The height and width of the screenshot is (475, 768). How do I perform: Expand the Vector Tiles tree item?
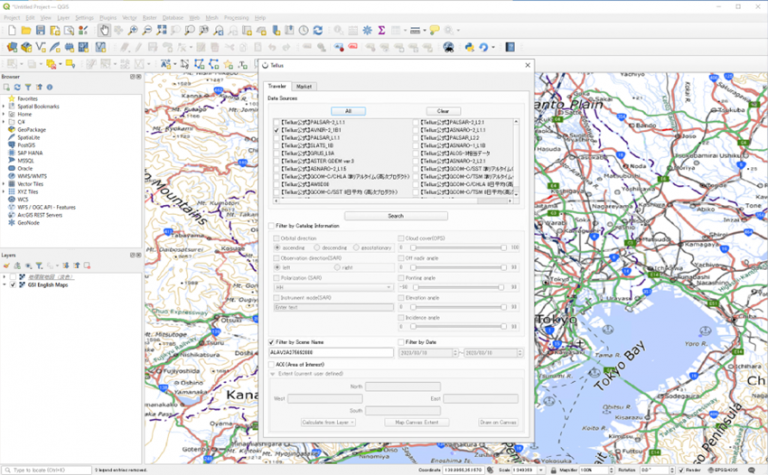[4, 184]
